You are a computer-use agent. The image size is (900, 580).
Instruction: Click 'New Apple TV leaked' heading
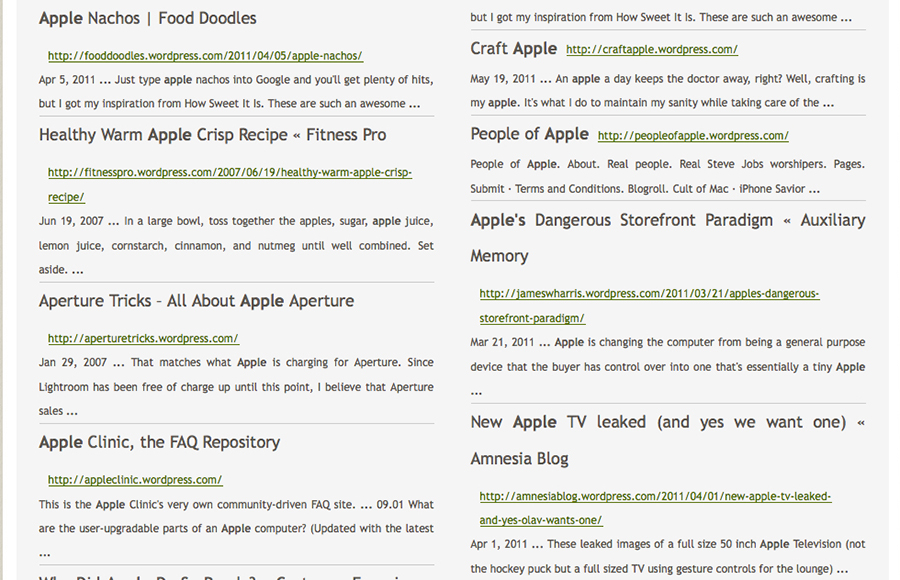[x=668, y=440]
